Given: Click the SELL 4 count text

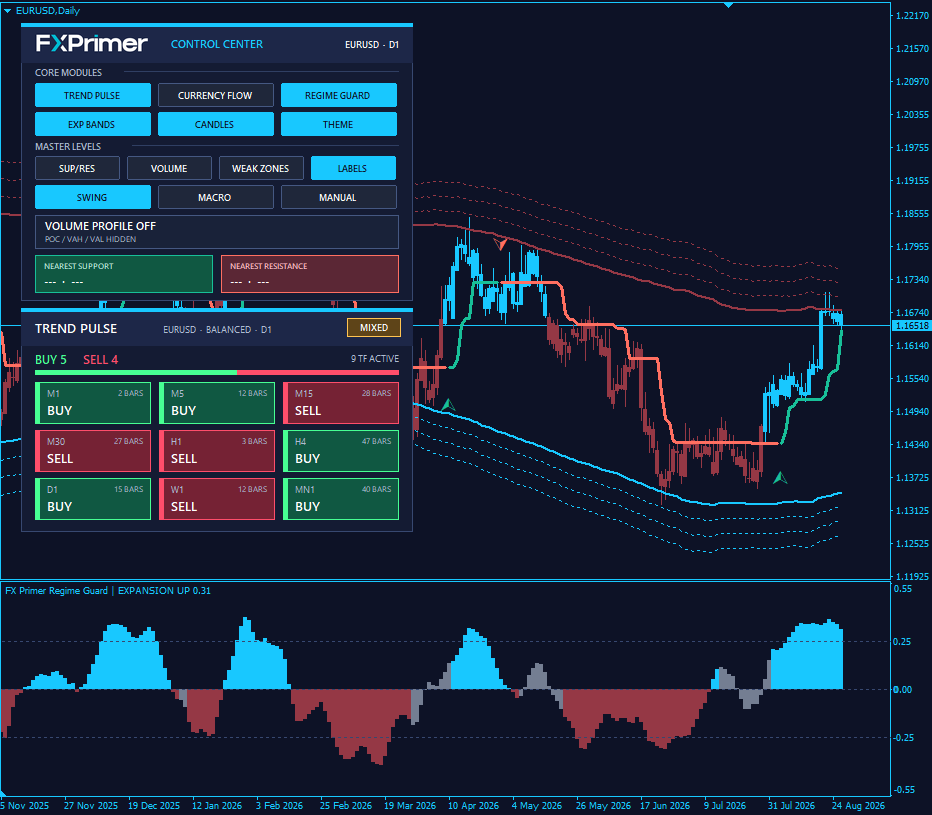Looking at the screenshot, I should point(100,360).
